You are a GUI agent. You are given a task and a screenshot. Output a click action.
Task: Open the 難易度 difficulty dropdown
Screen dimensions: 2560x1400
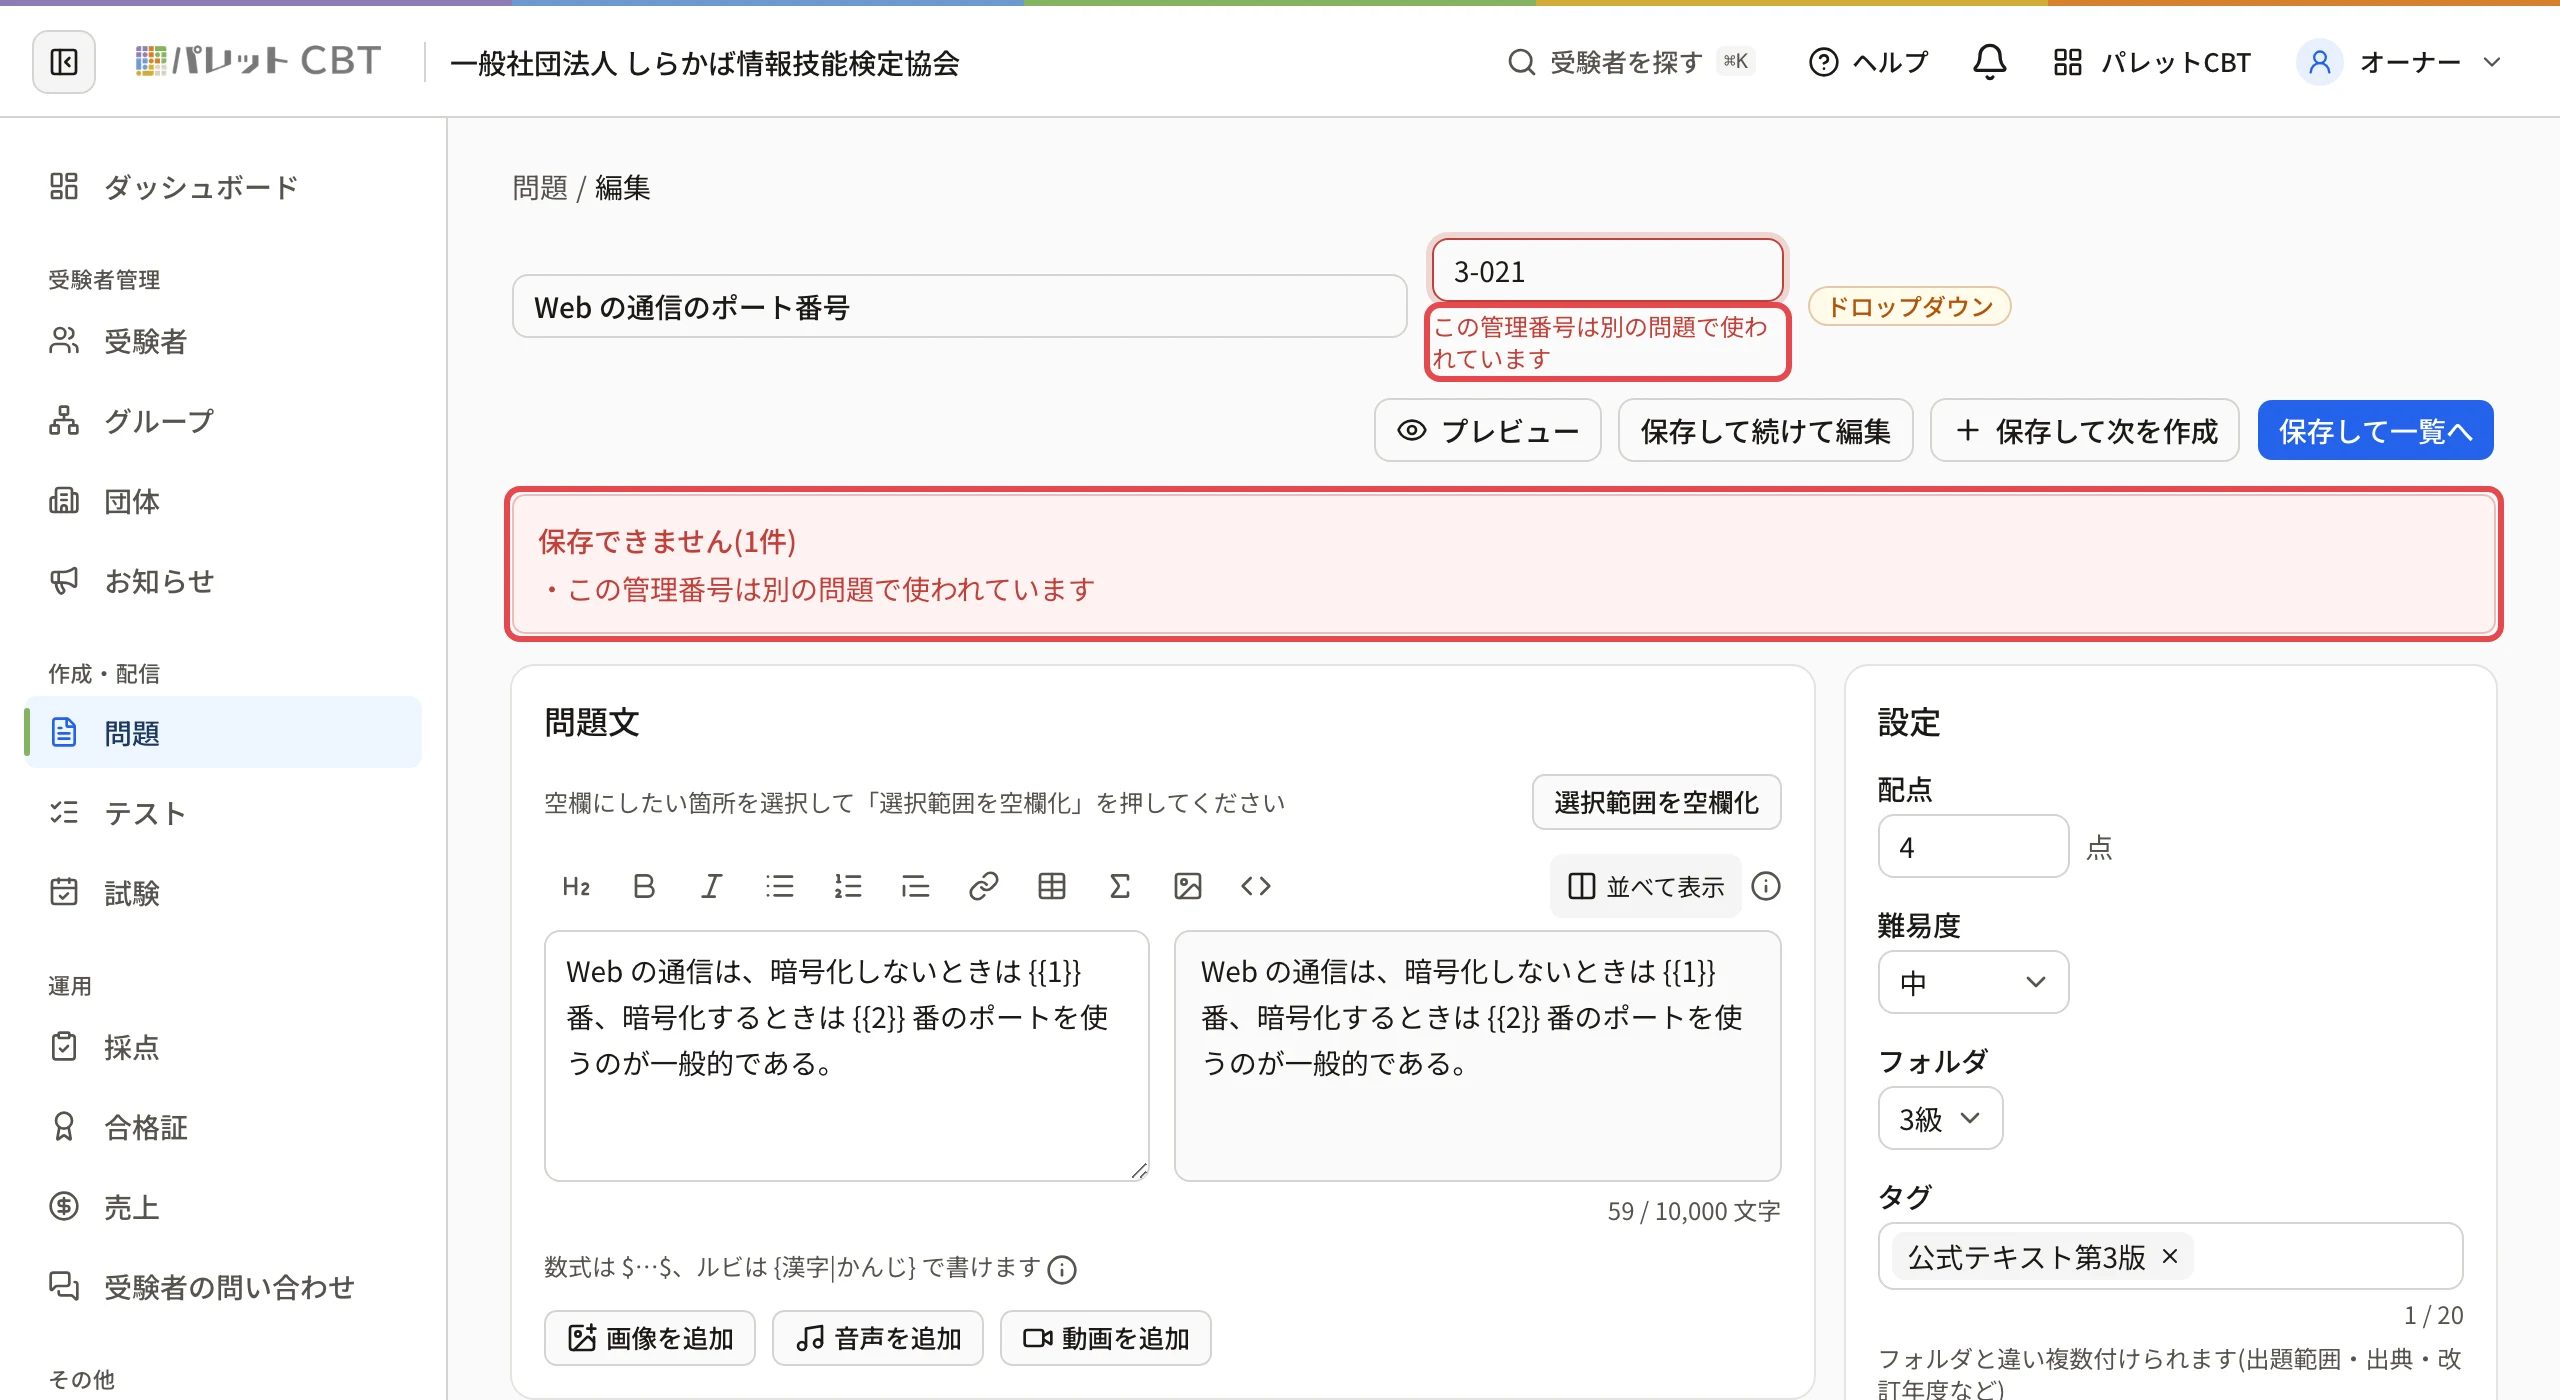click(x=1973, y=982)
